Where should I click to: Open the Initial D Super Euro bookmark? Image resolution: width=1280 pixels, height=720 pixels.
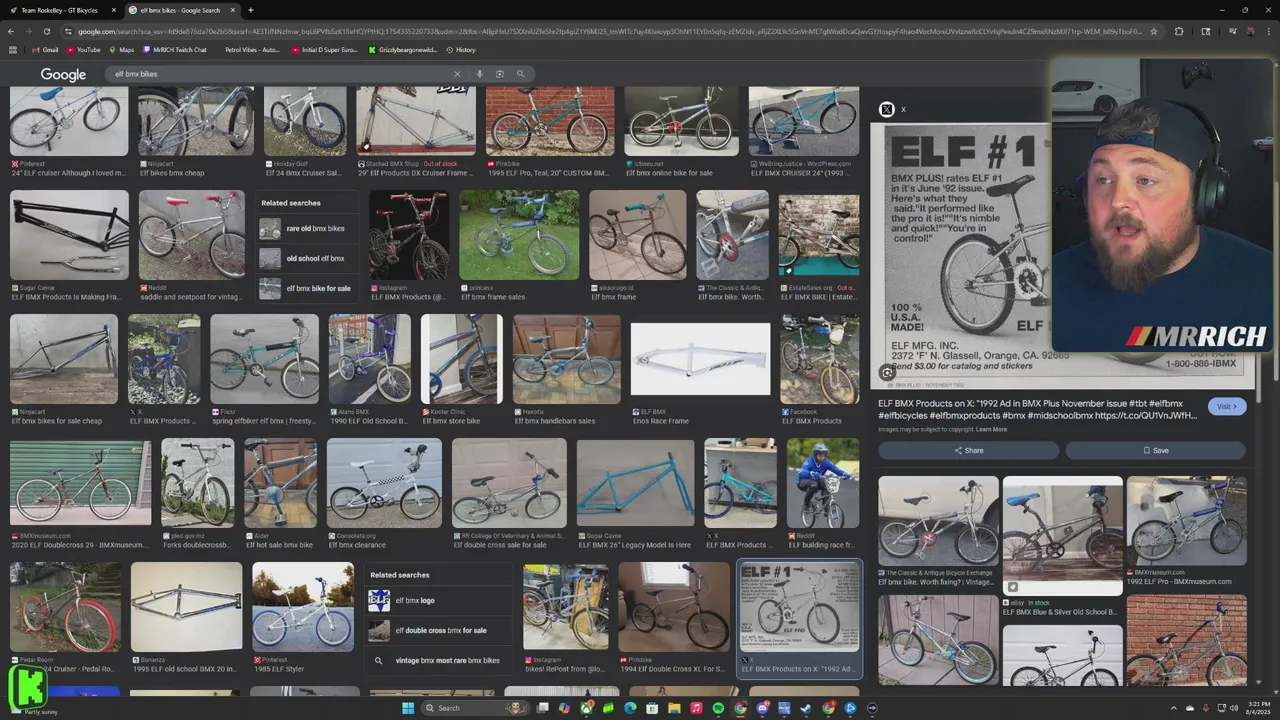click(x=325, y=49)
